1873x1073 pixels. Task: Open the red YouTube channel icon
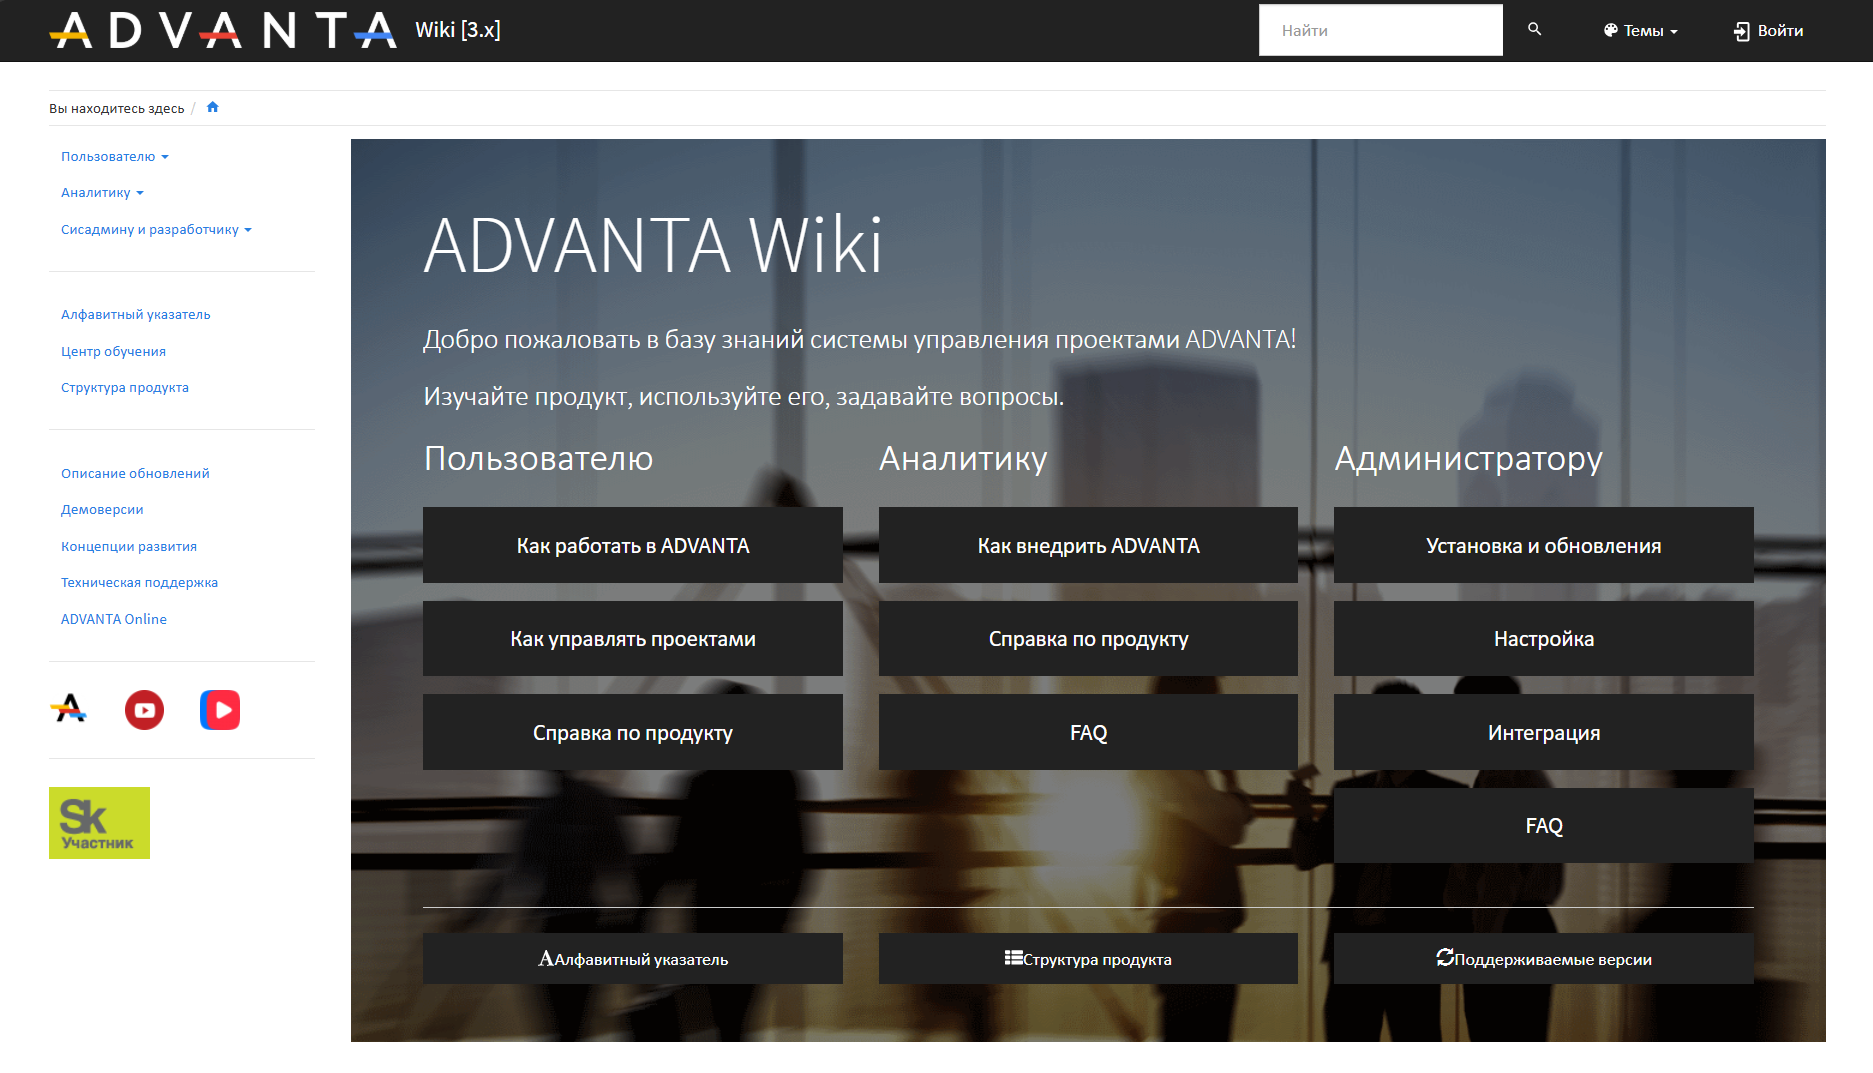tap(144, 710)
